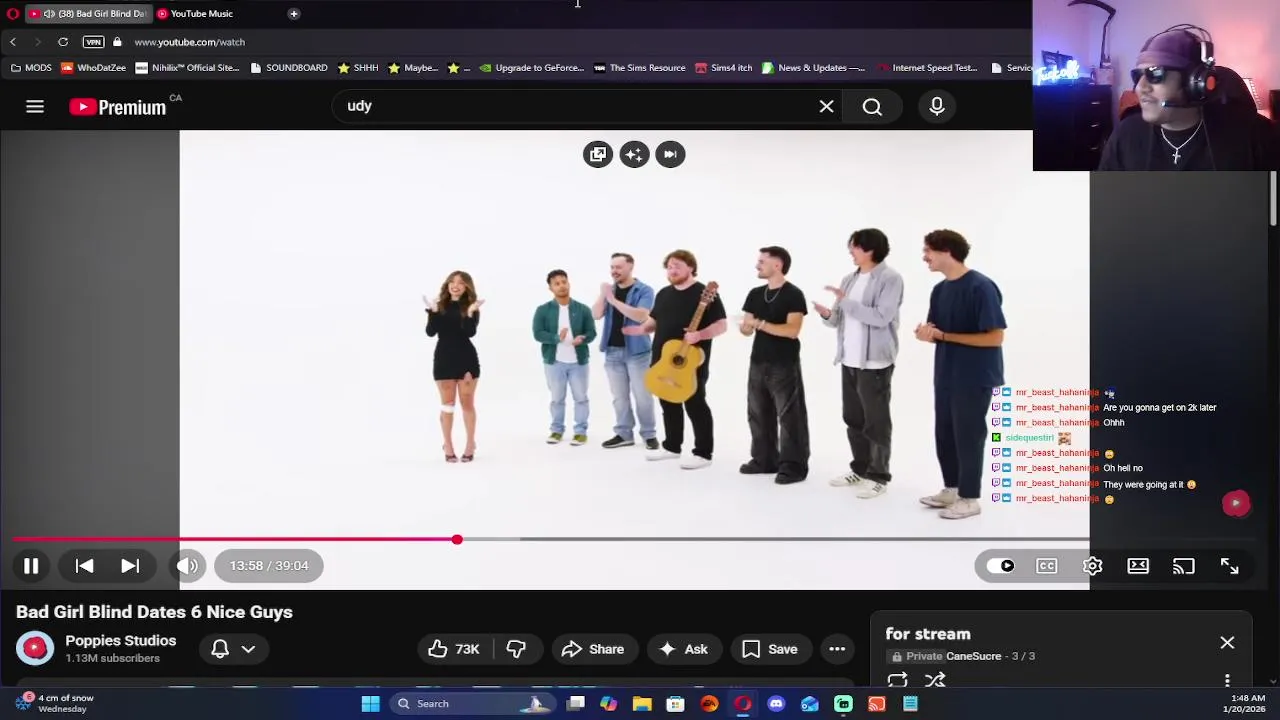Seek on the red progress bar
1280x720 pixels.
tap(235, 540)
